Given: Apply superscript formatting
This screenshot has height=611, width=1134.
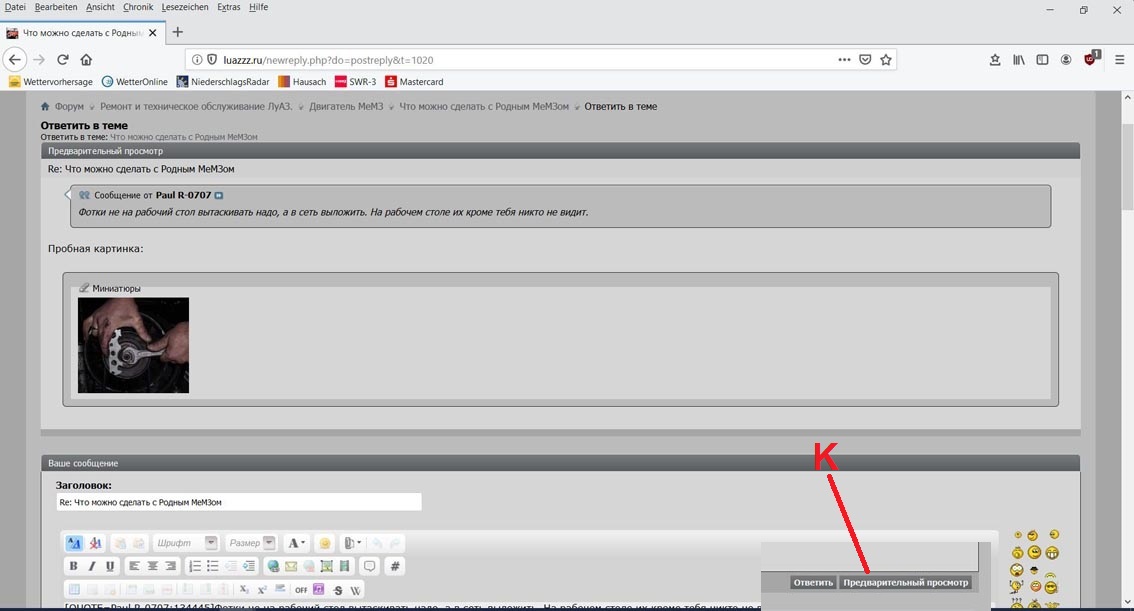Looking at the screenshot, I should pyautogui.click(x=262, y=590).
